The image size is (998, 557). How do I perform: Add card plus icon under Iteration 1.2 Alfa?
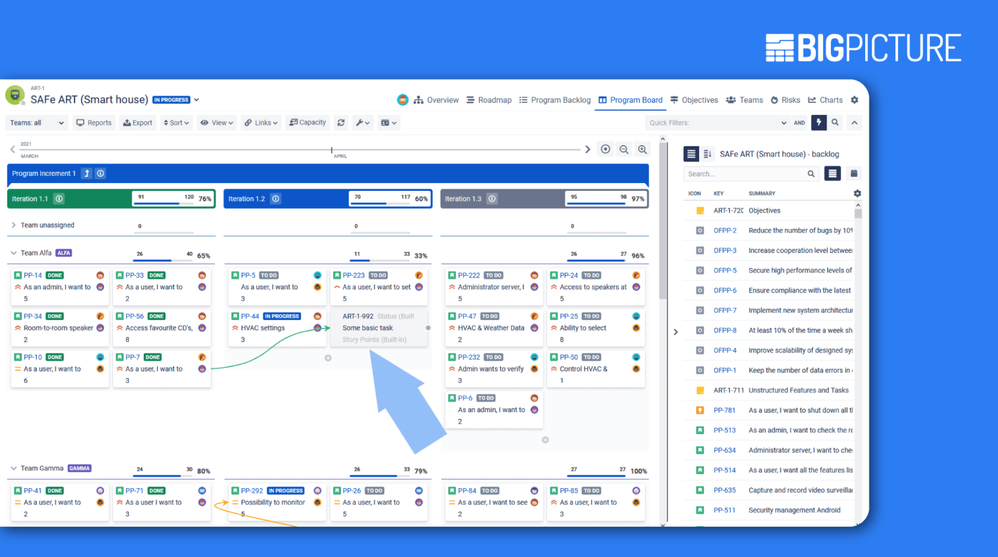pyautogui.click(x=328, y=358)
